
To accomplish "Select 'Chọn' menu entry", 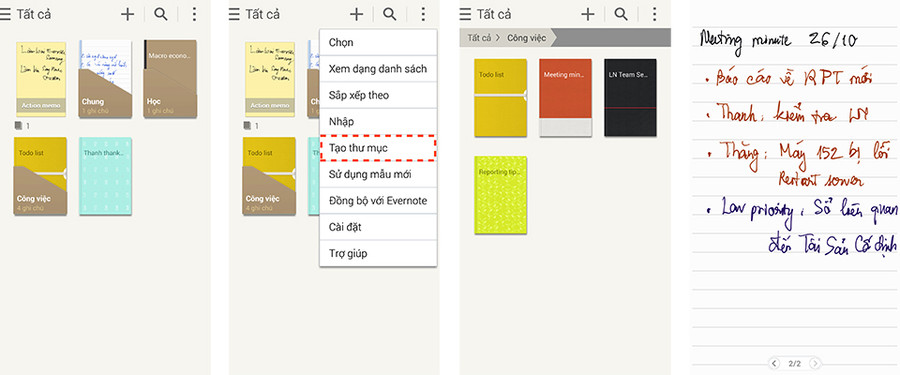I will 378,42.
